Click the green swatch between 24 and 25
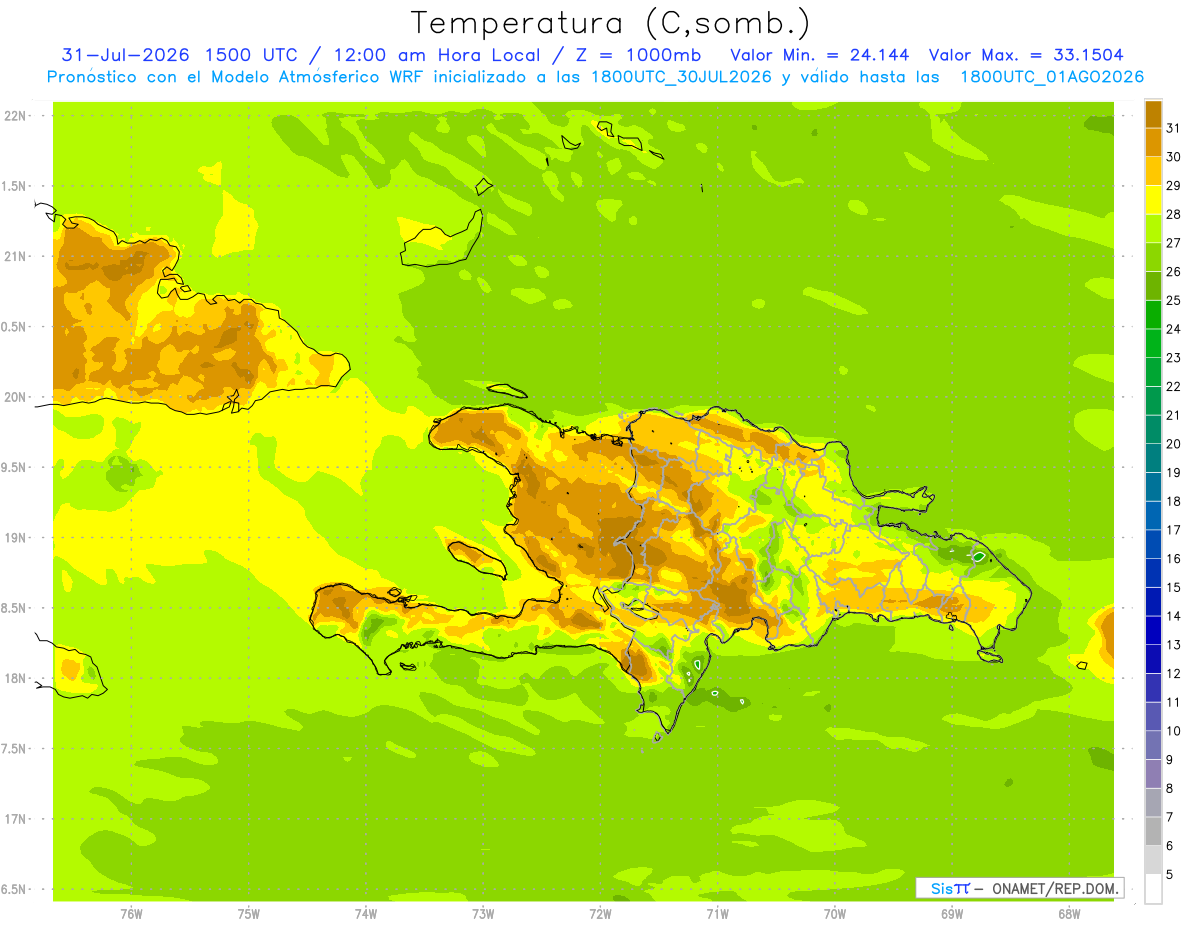Screen dimensions: 1200x927 point(1153,315)
